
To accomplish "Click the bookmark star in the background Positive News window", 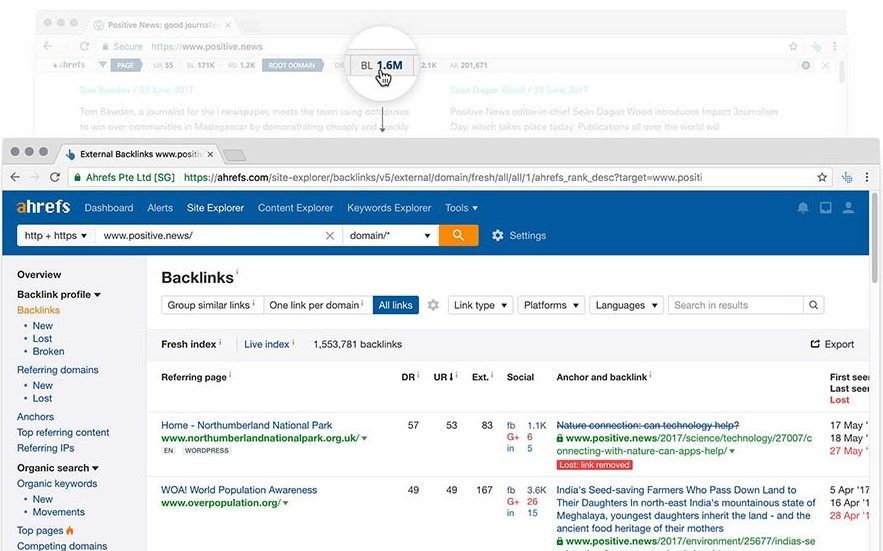I will [x=793, y=46].
